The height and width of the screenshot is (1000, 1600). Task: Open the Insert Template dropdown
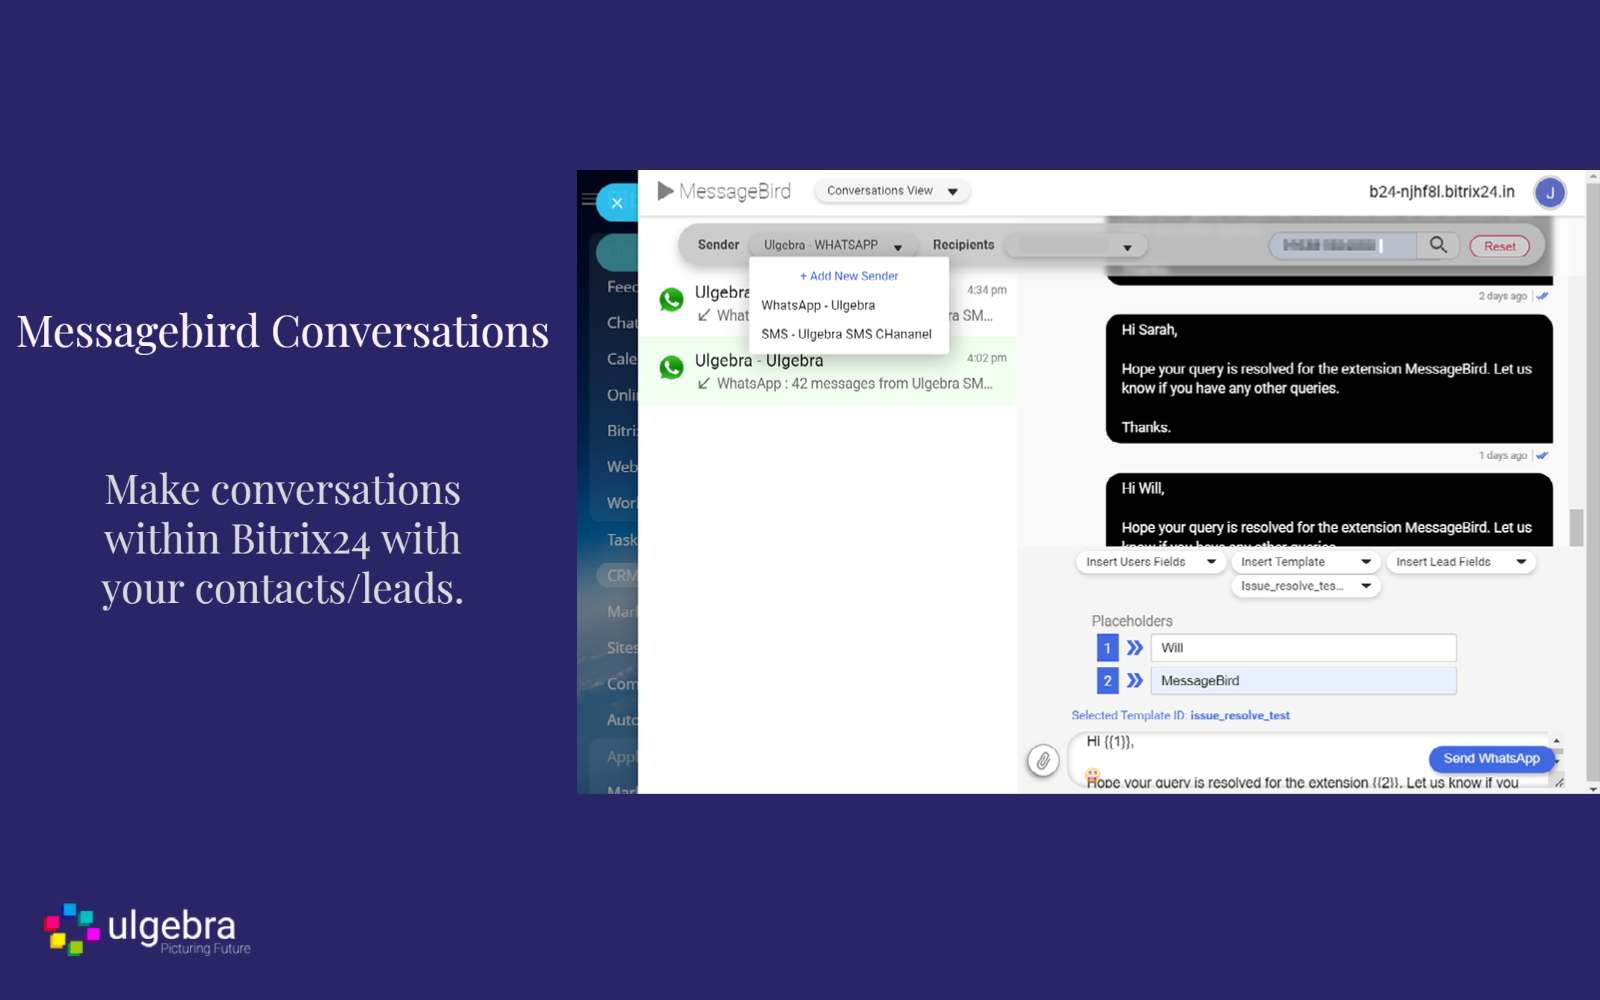[x=1305, y=562]
